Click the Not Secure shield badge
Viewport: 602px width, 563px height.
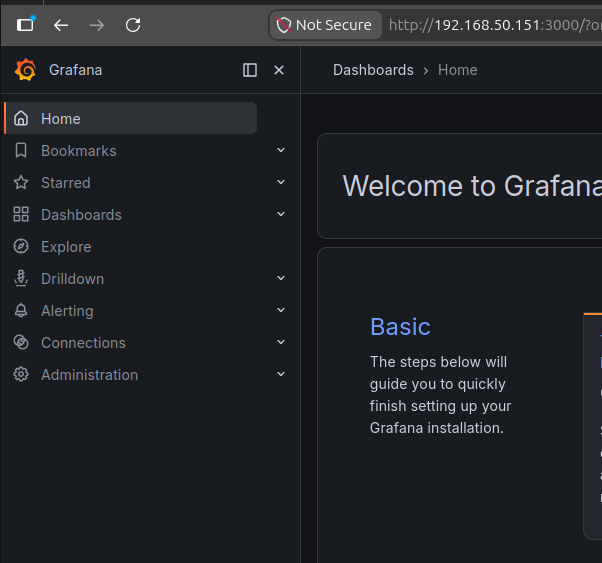click(x=325, y=25)
